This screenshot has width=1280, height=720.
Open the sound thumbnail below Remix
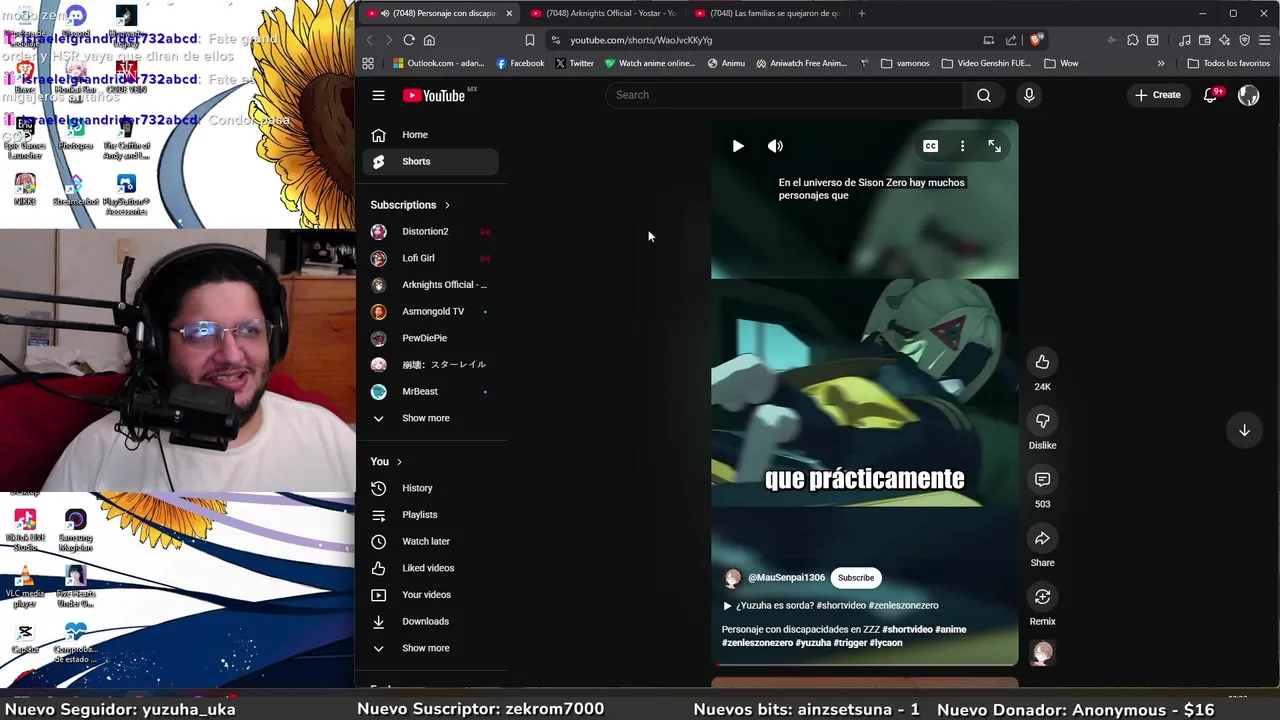click(1042, 653)
